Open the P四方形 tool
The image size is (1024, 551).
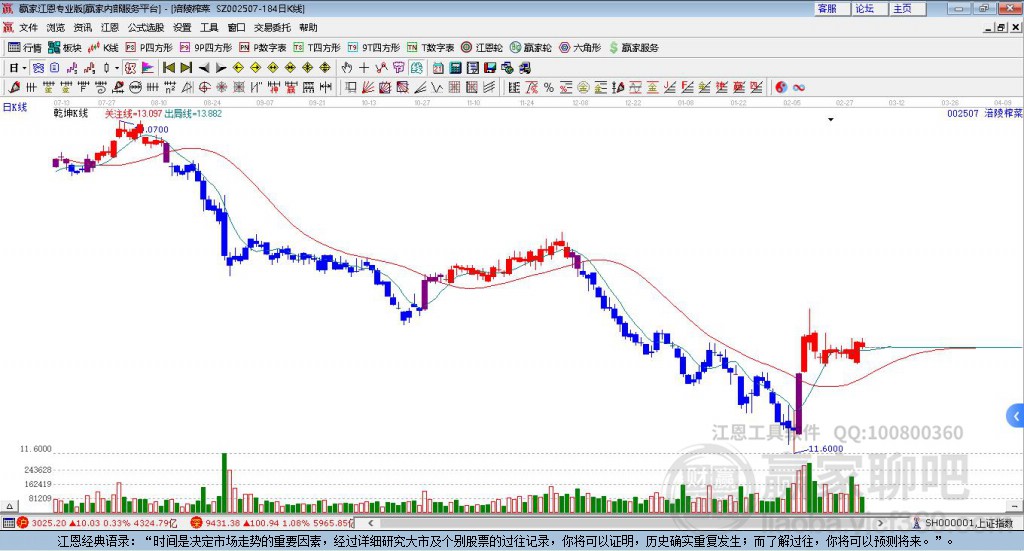click(149, 48)
